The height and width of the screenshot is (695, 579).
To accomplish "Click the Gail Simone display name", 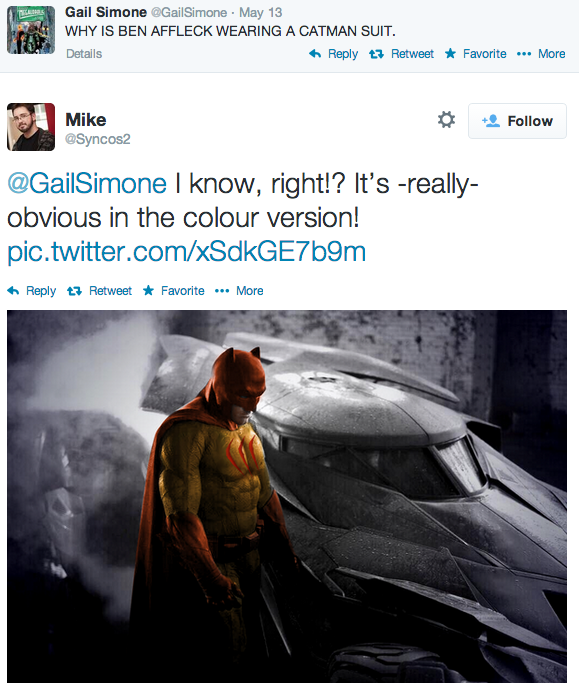I will coord(106,12).
